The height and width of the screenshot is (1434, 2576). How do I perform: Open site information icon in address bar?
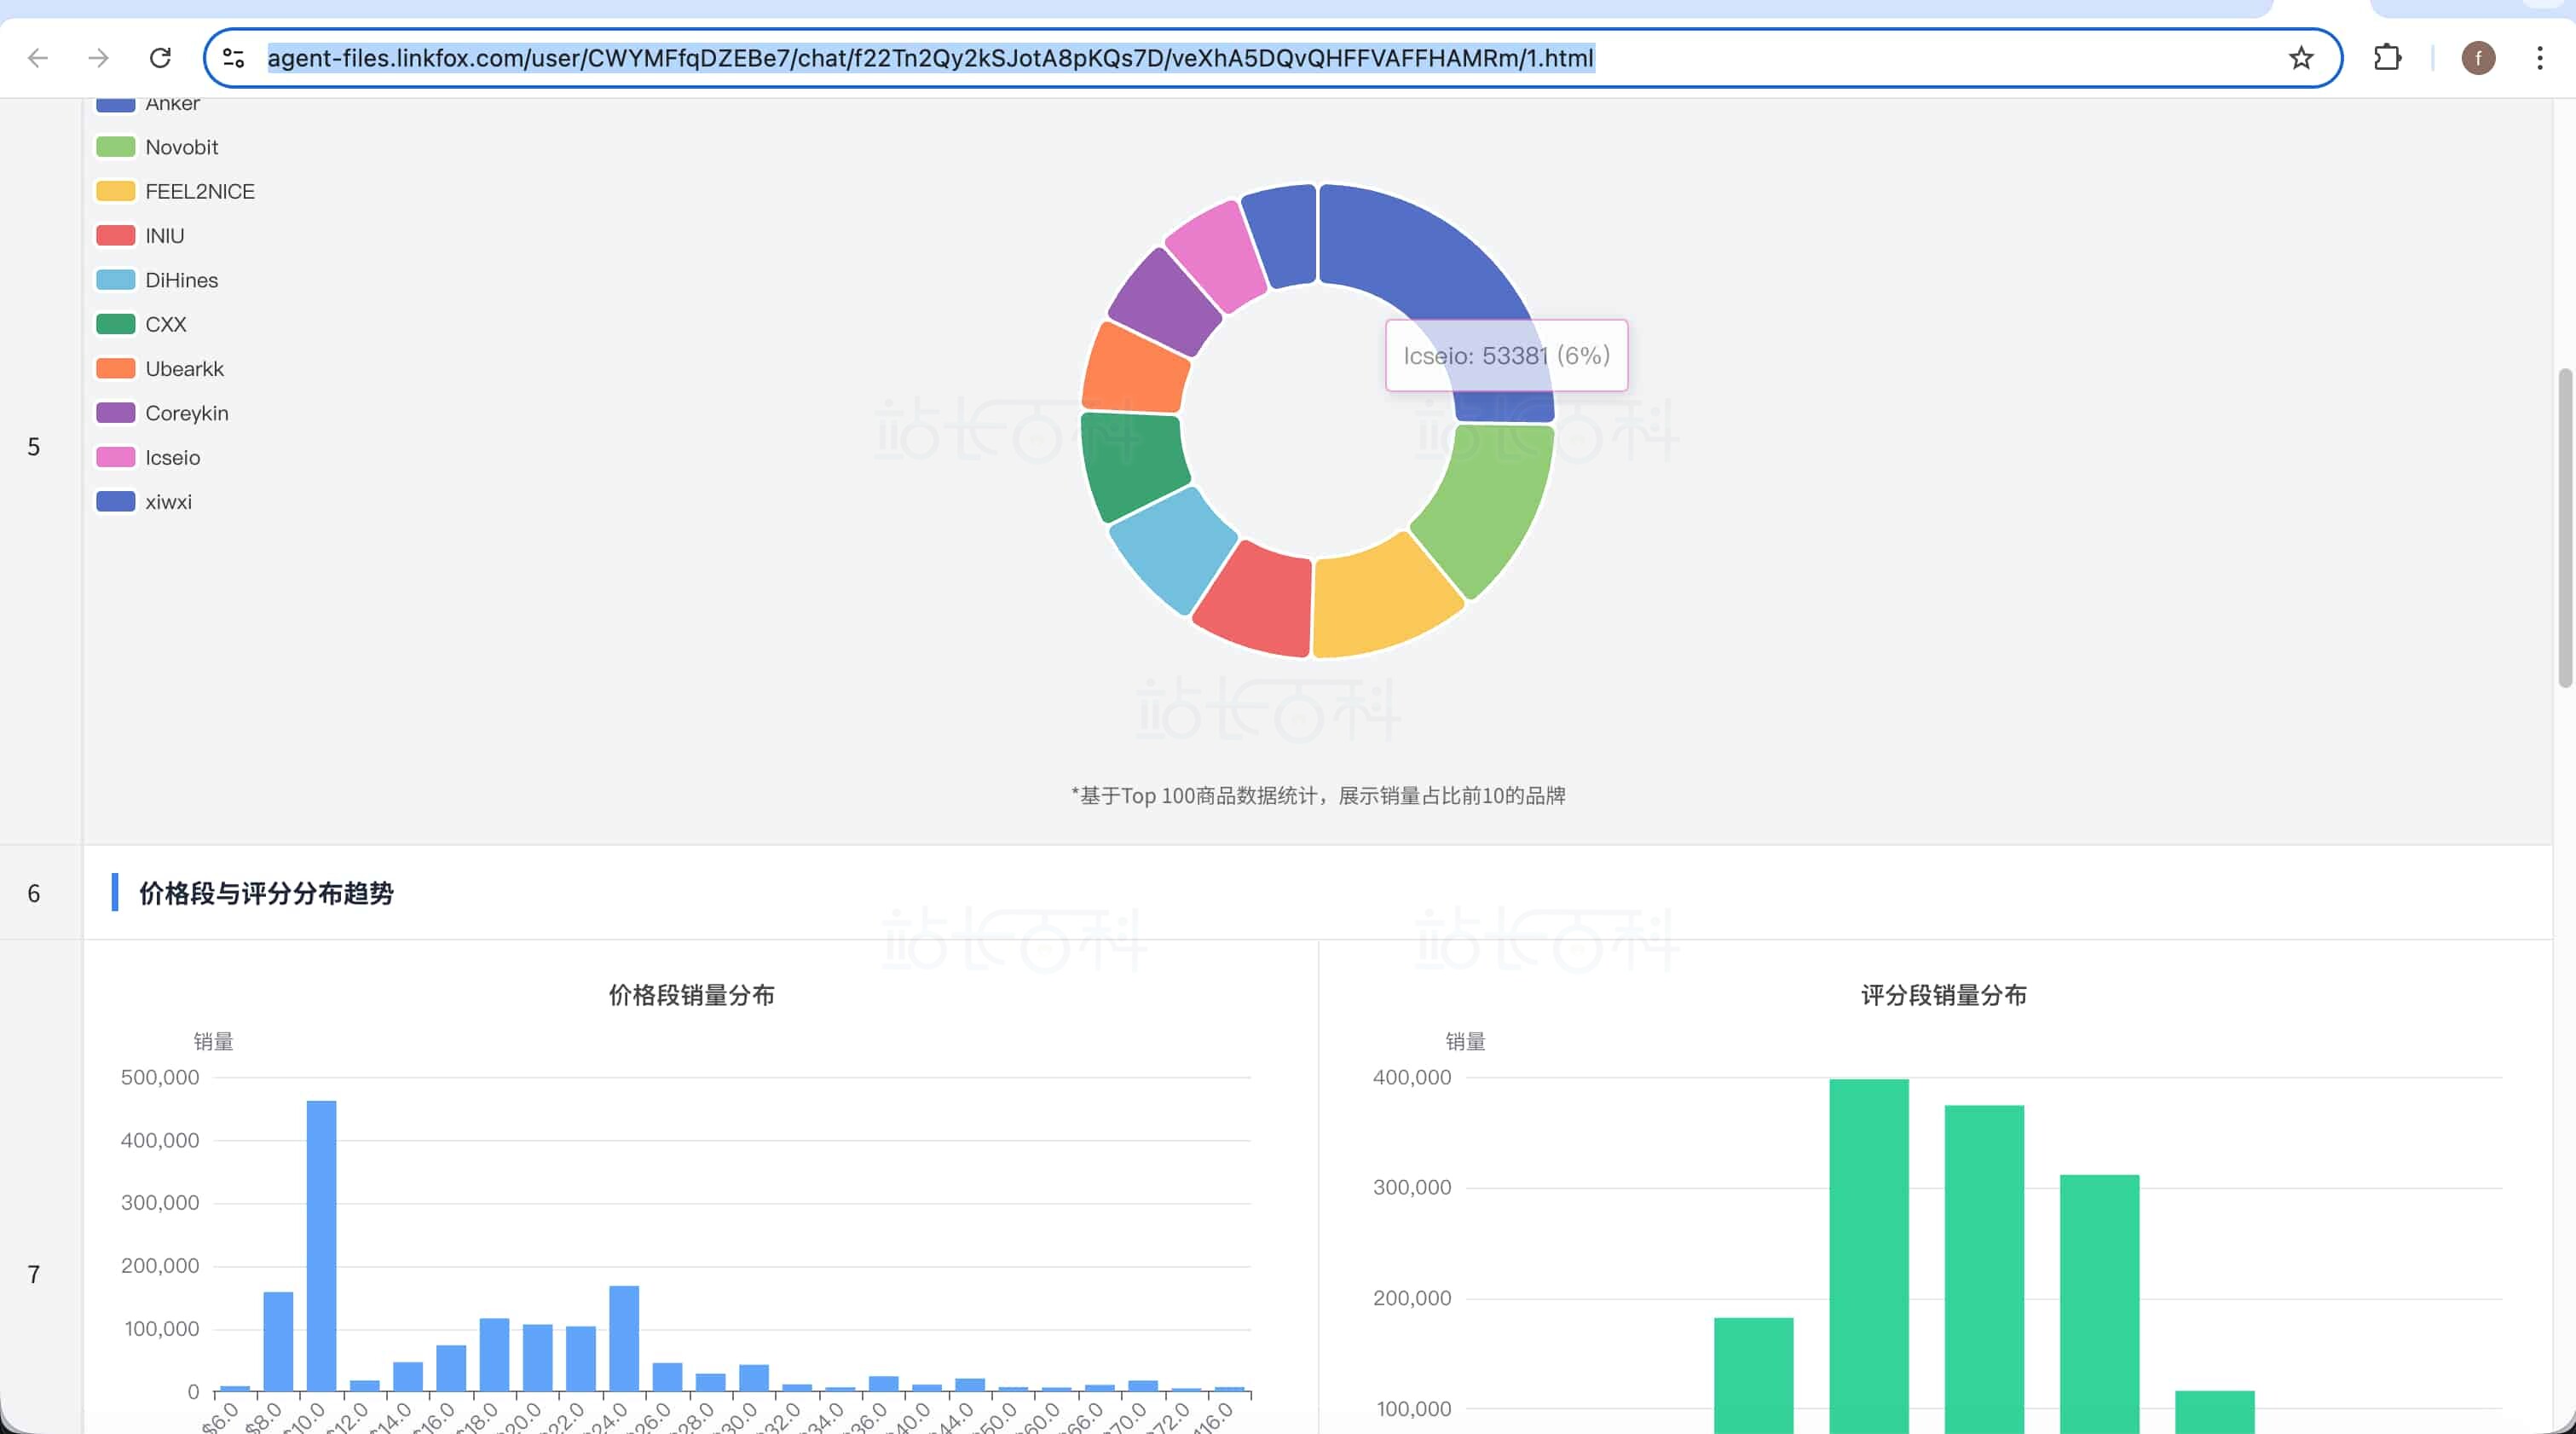tap(234, 58)
